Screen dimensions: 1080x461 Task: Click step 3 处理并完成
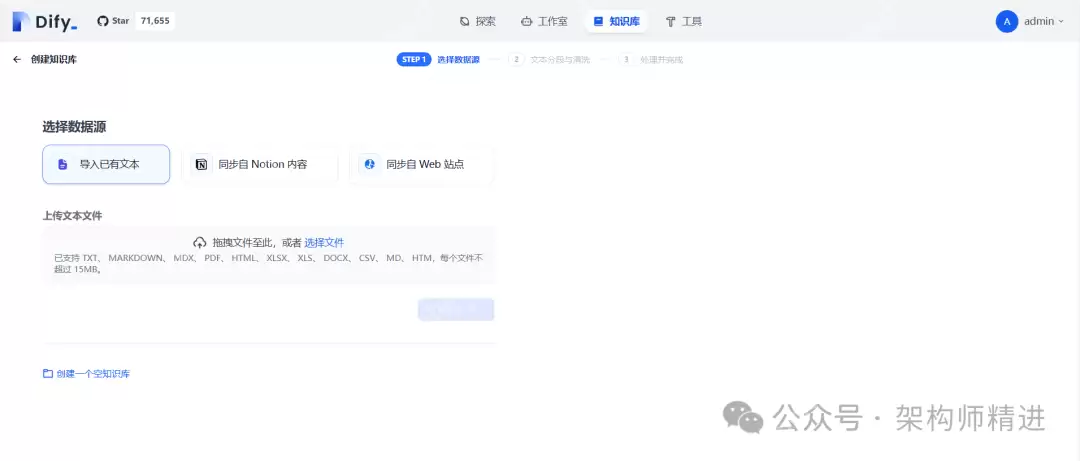(651, 60)
